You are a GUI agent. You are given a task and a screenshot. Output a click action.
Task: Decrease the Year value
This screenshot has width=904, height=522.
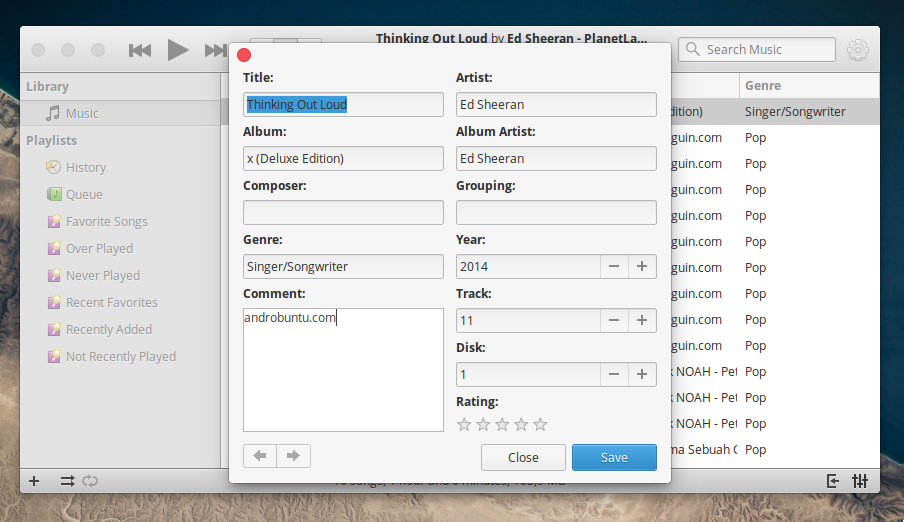614,266
